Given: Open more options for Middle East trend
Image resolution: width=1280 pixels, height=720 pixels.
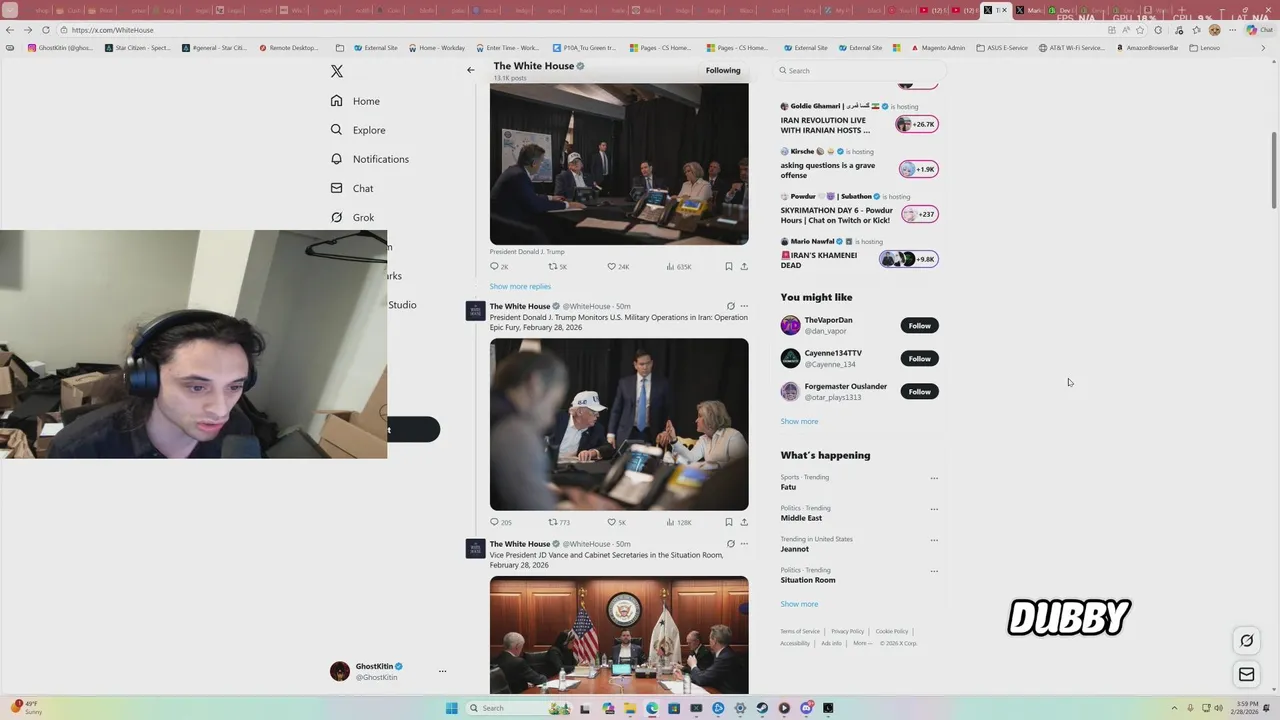Looking at the screenshot, I should (934, 509).
